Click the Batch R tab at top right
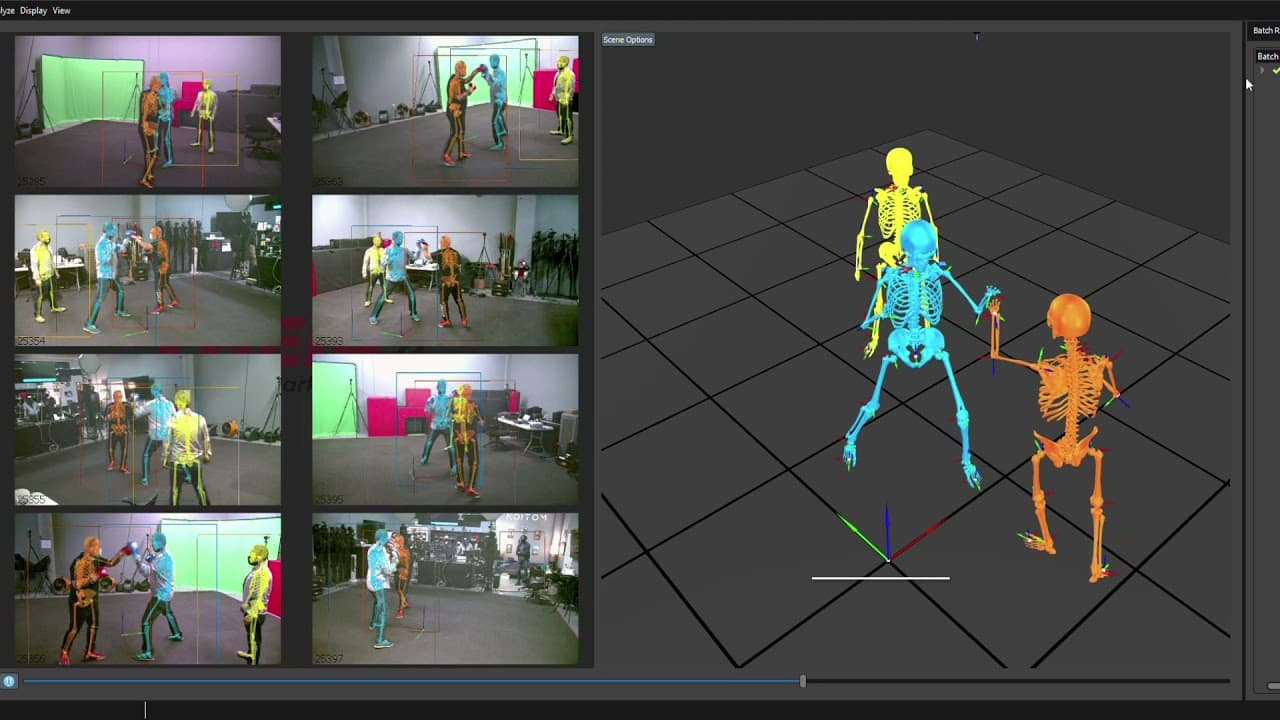 [x=1265, y=30]
